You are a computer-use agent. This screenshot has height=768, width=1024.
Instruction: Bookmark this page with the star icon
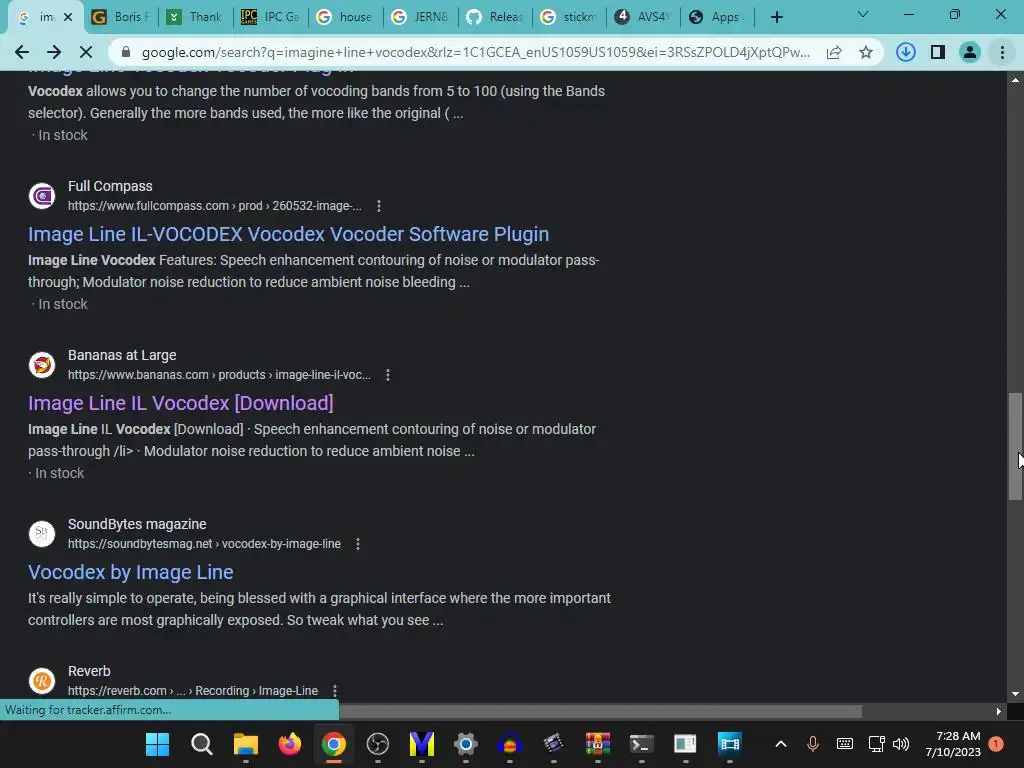point(866,52)
